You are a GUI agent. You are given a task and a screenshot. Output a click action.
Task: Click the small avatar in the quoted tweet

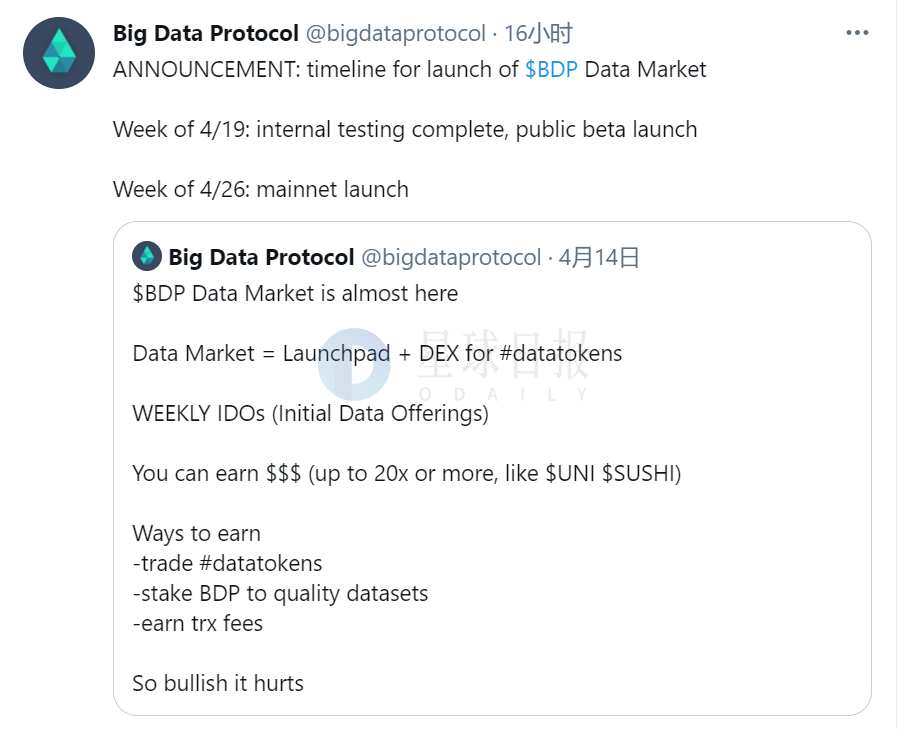pyautogui.click(x=147, y=257)
